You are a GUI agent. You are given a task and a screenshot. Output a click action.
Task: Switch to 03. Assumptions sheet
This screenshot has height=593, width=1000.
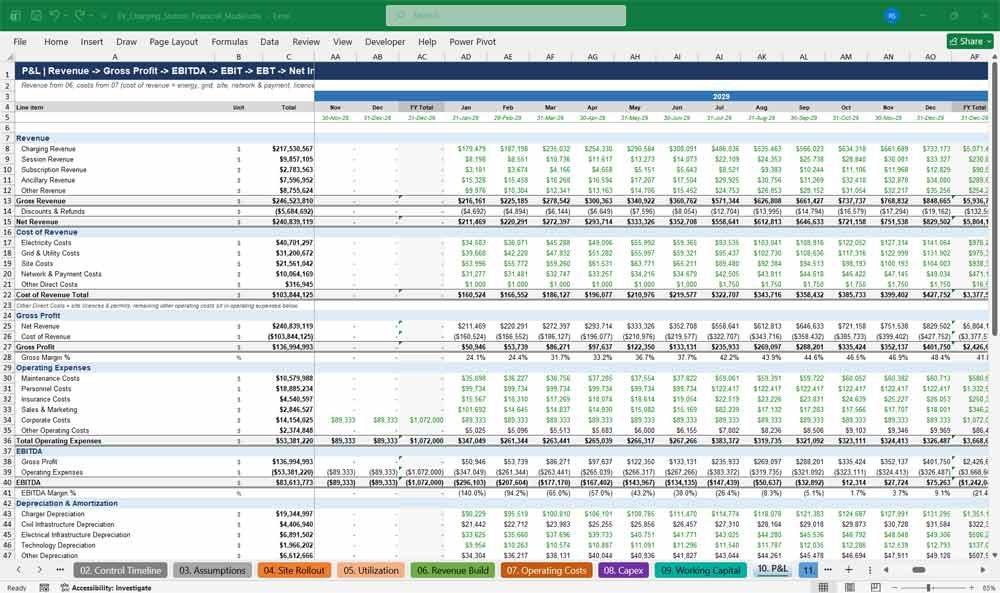coord(212,570)
